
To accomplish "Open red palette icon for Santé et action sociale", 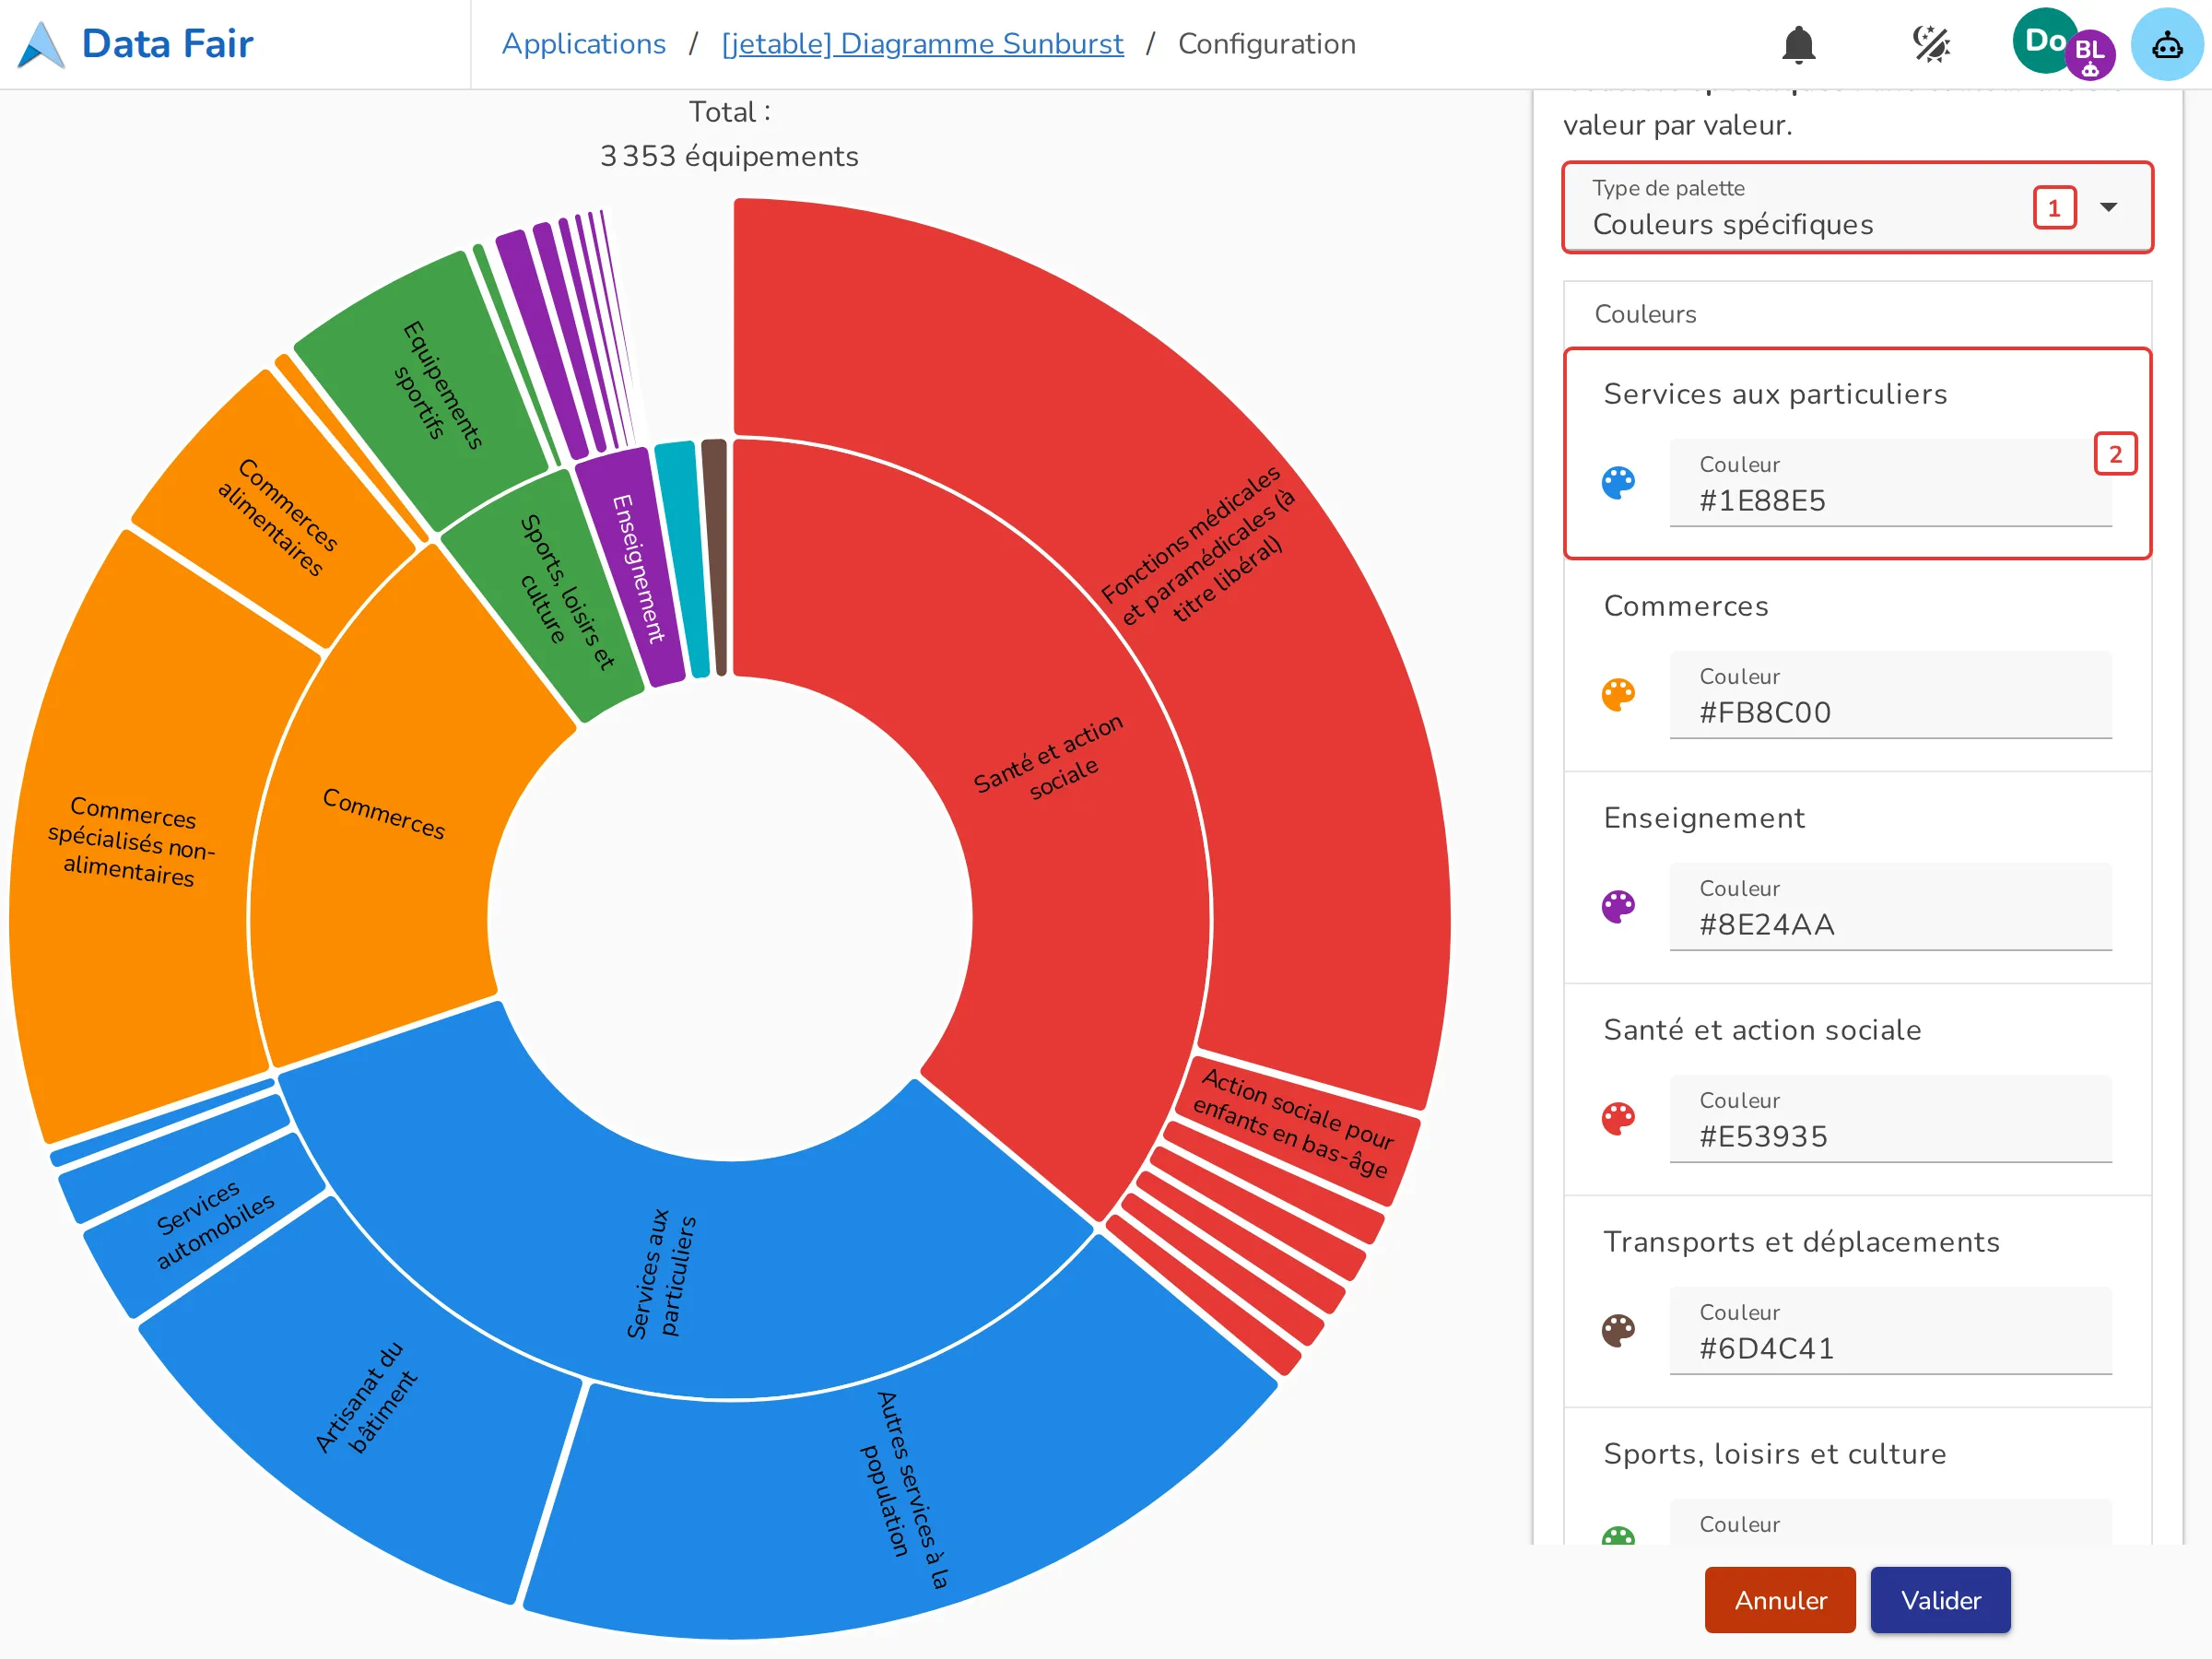I will 1618,1119.
